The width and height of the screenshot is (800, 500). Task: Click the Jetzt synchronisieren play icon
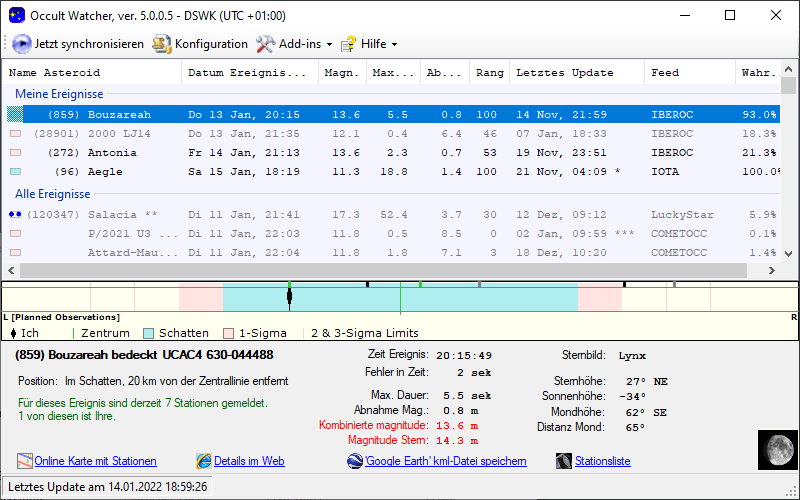click(22, 44)
